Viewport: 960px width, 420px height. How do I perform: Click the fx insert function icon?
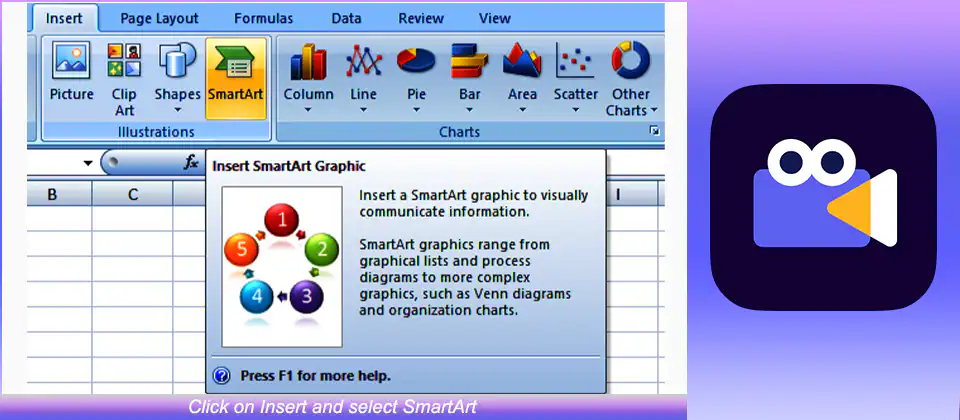[x=192, y=162]
